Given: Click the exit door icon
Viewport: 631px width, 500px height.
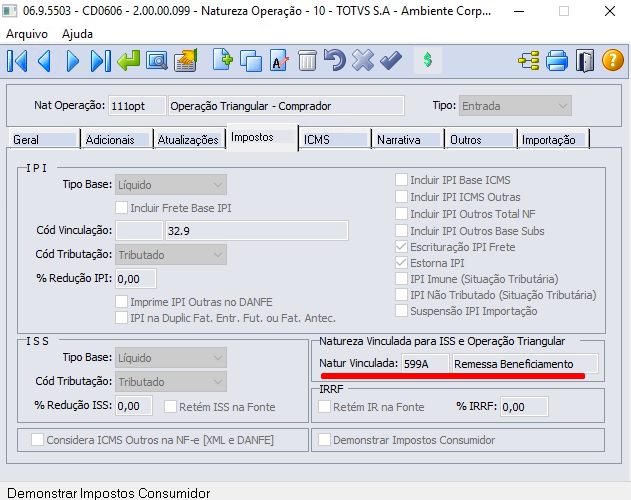Looking at the screenshot, I should pos(585,61).
